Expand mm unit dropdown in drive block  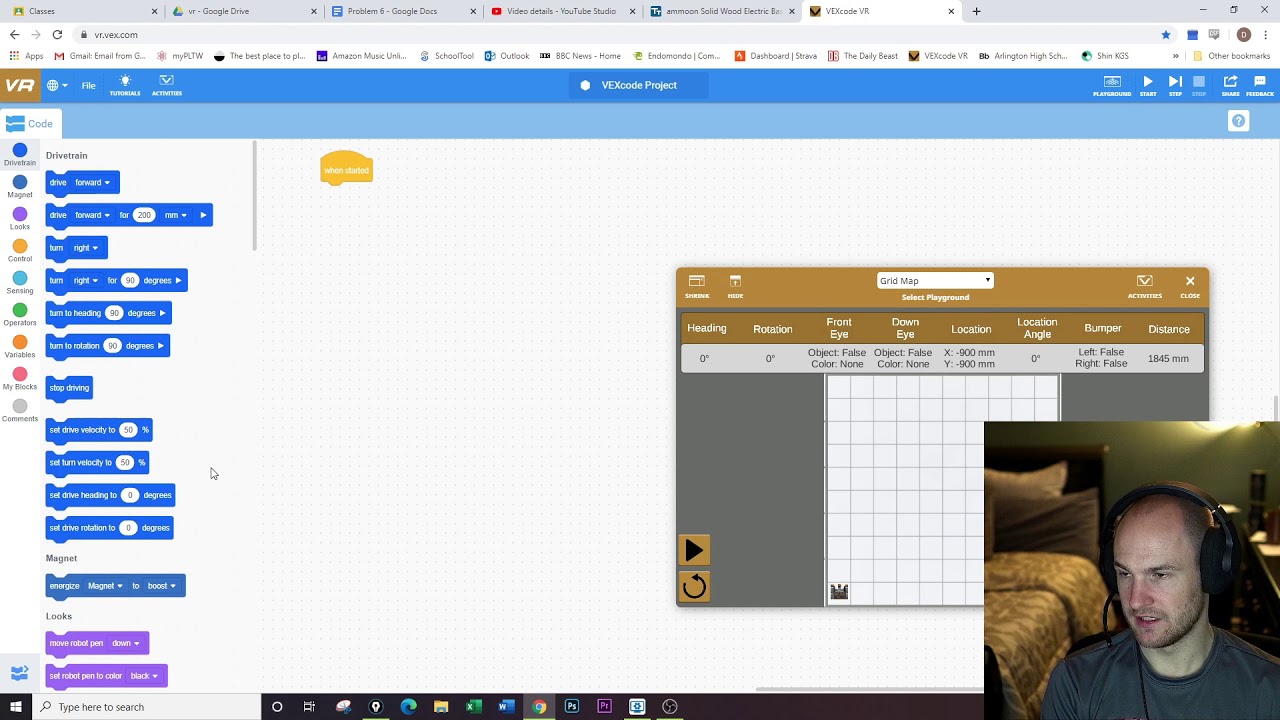click(176, 215)
